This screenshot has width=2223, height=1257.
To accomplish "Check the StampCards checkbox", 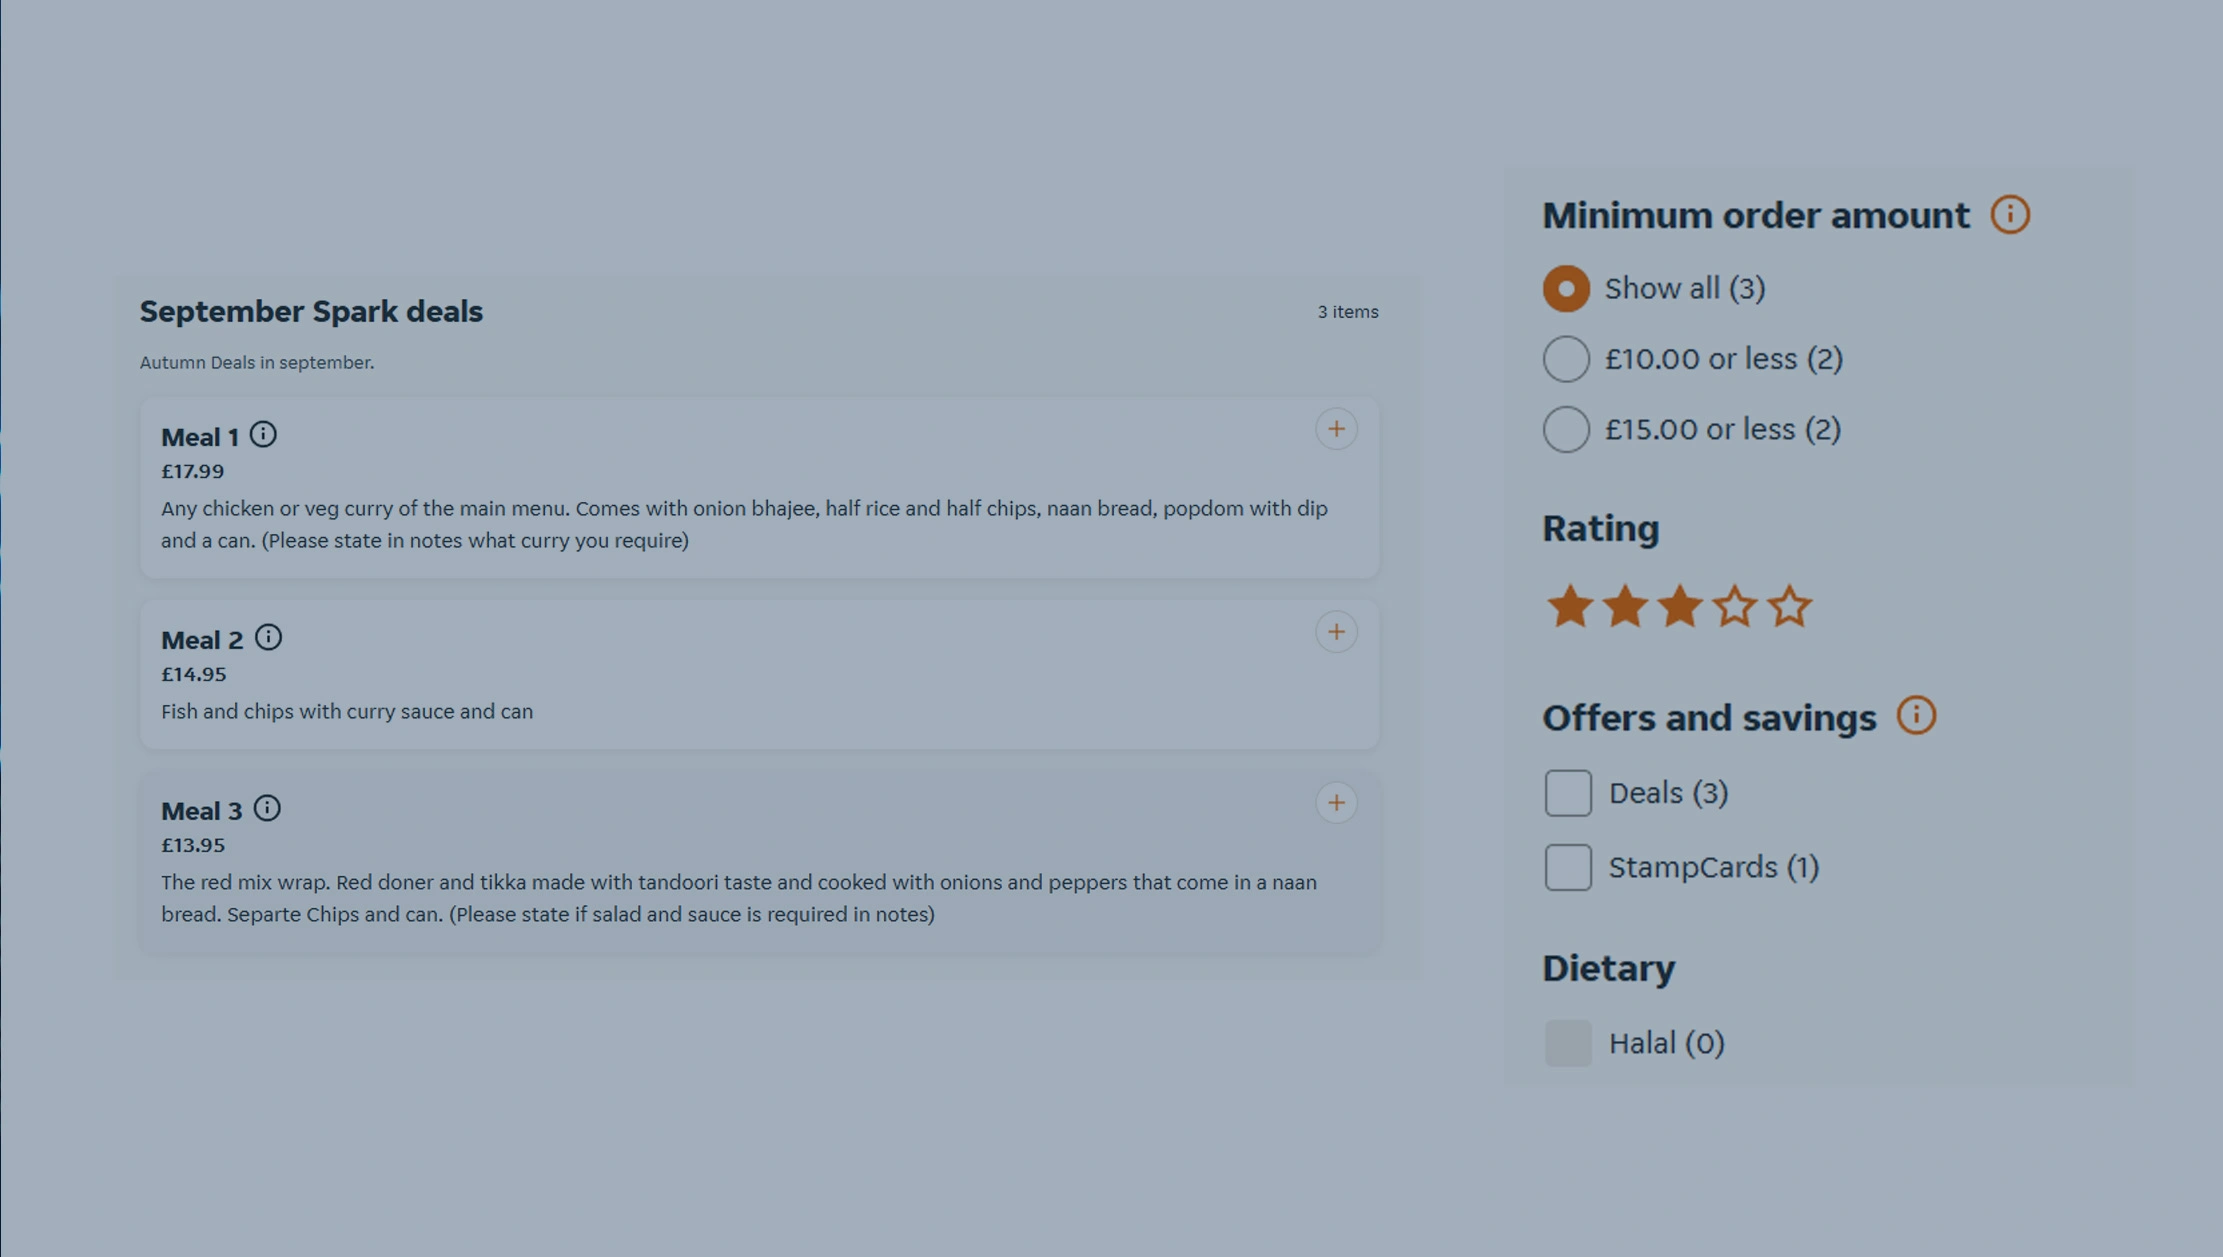I will tap(1566, 868).
